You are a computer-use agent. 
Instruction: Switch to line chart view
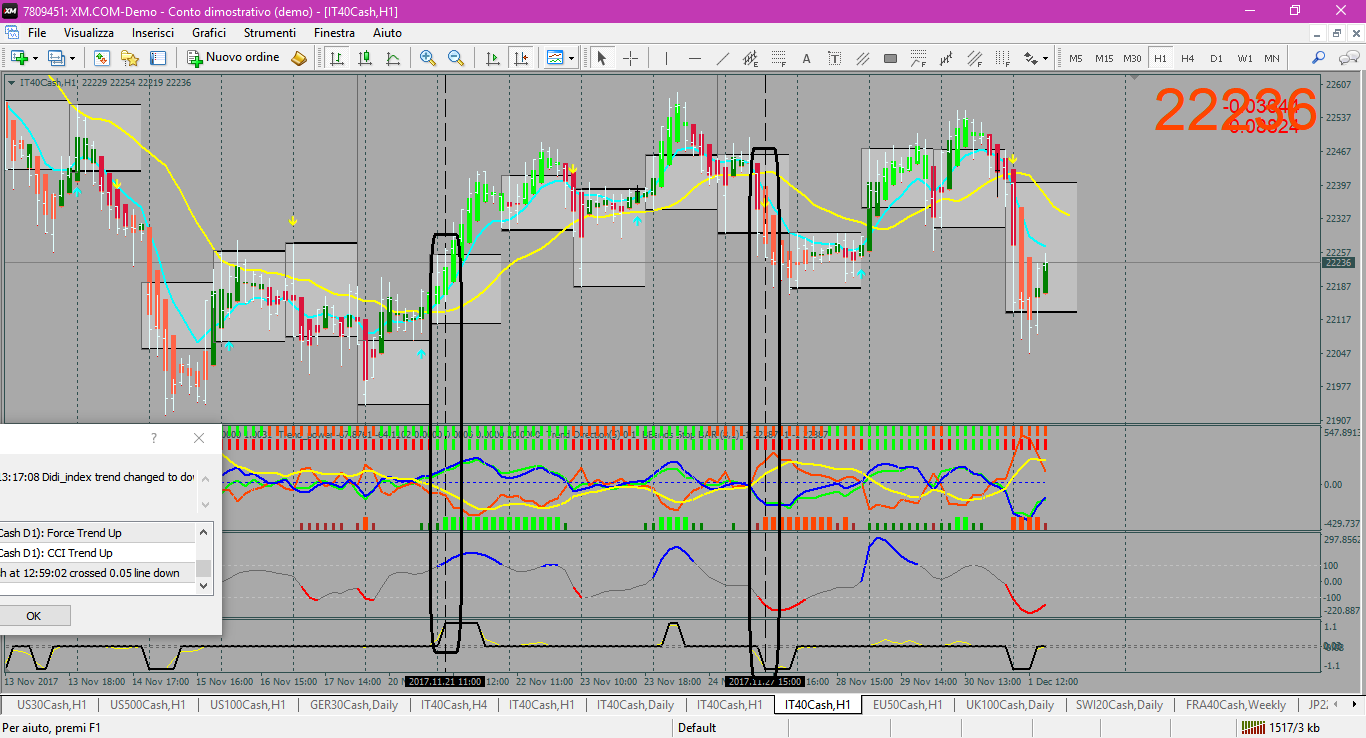393,58
